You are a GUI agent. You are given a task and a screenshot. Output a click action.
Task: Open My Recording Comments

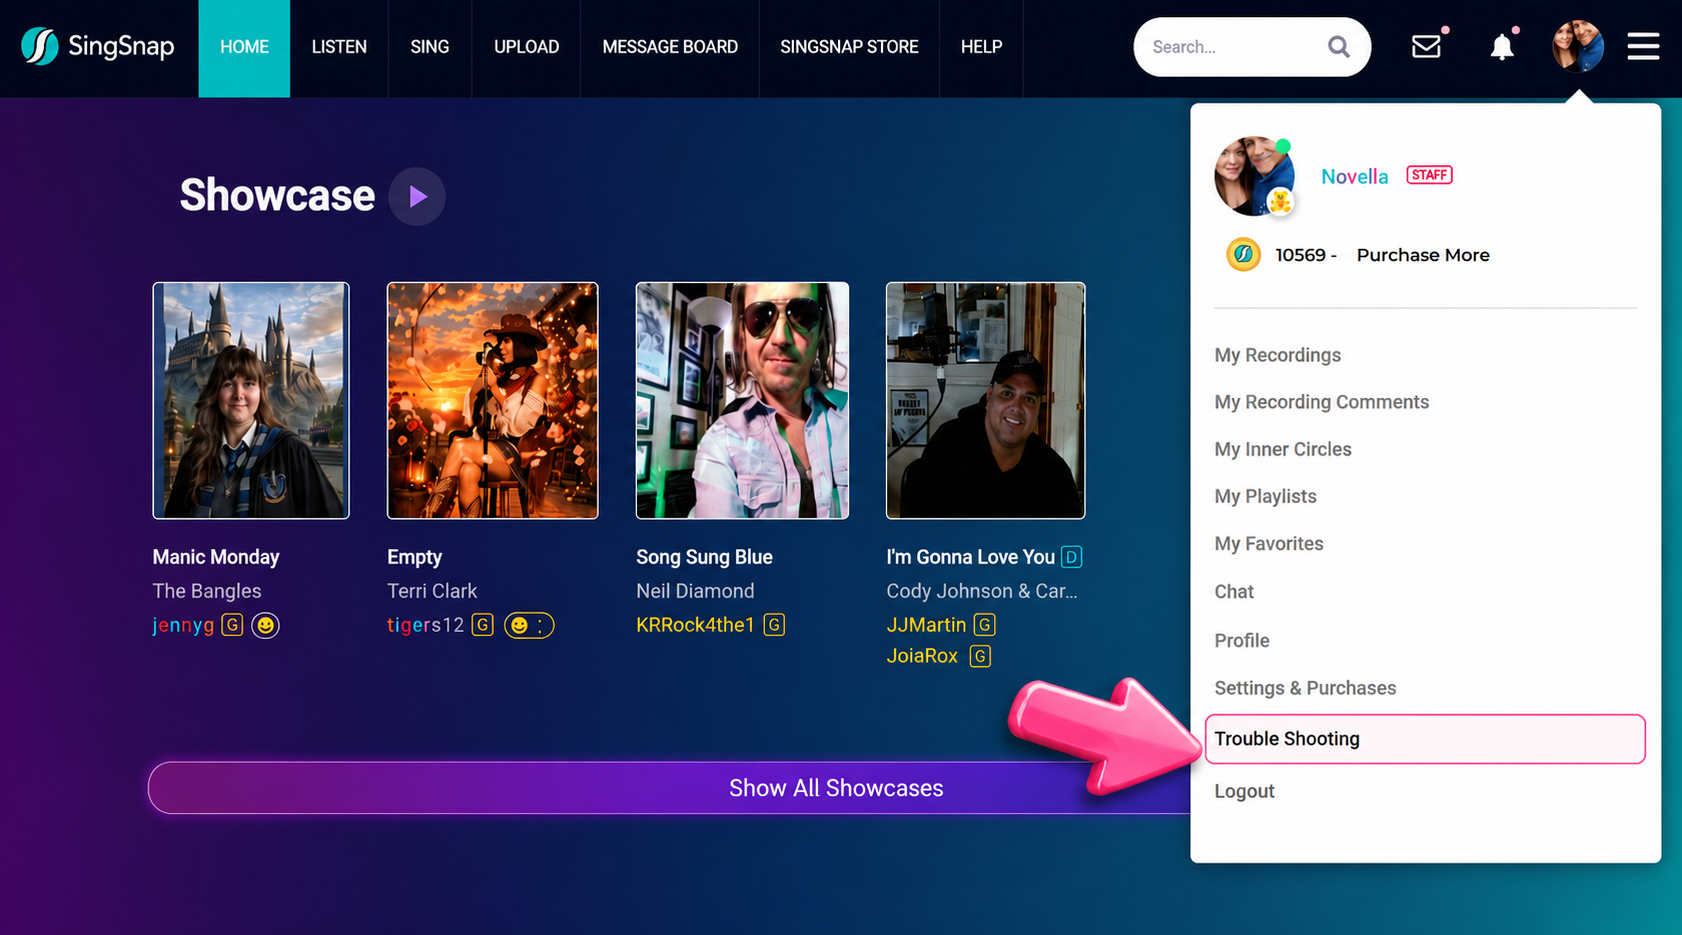1321,402
